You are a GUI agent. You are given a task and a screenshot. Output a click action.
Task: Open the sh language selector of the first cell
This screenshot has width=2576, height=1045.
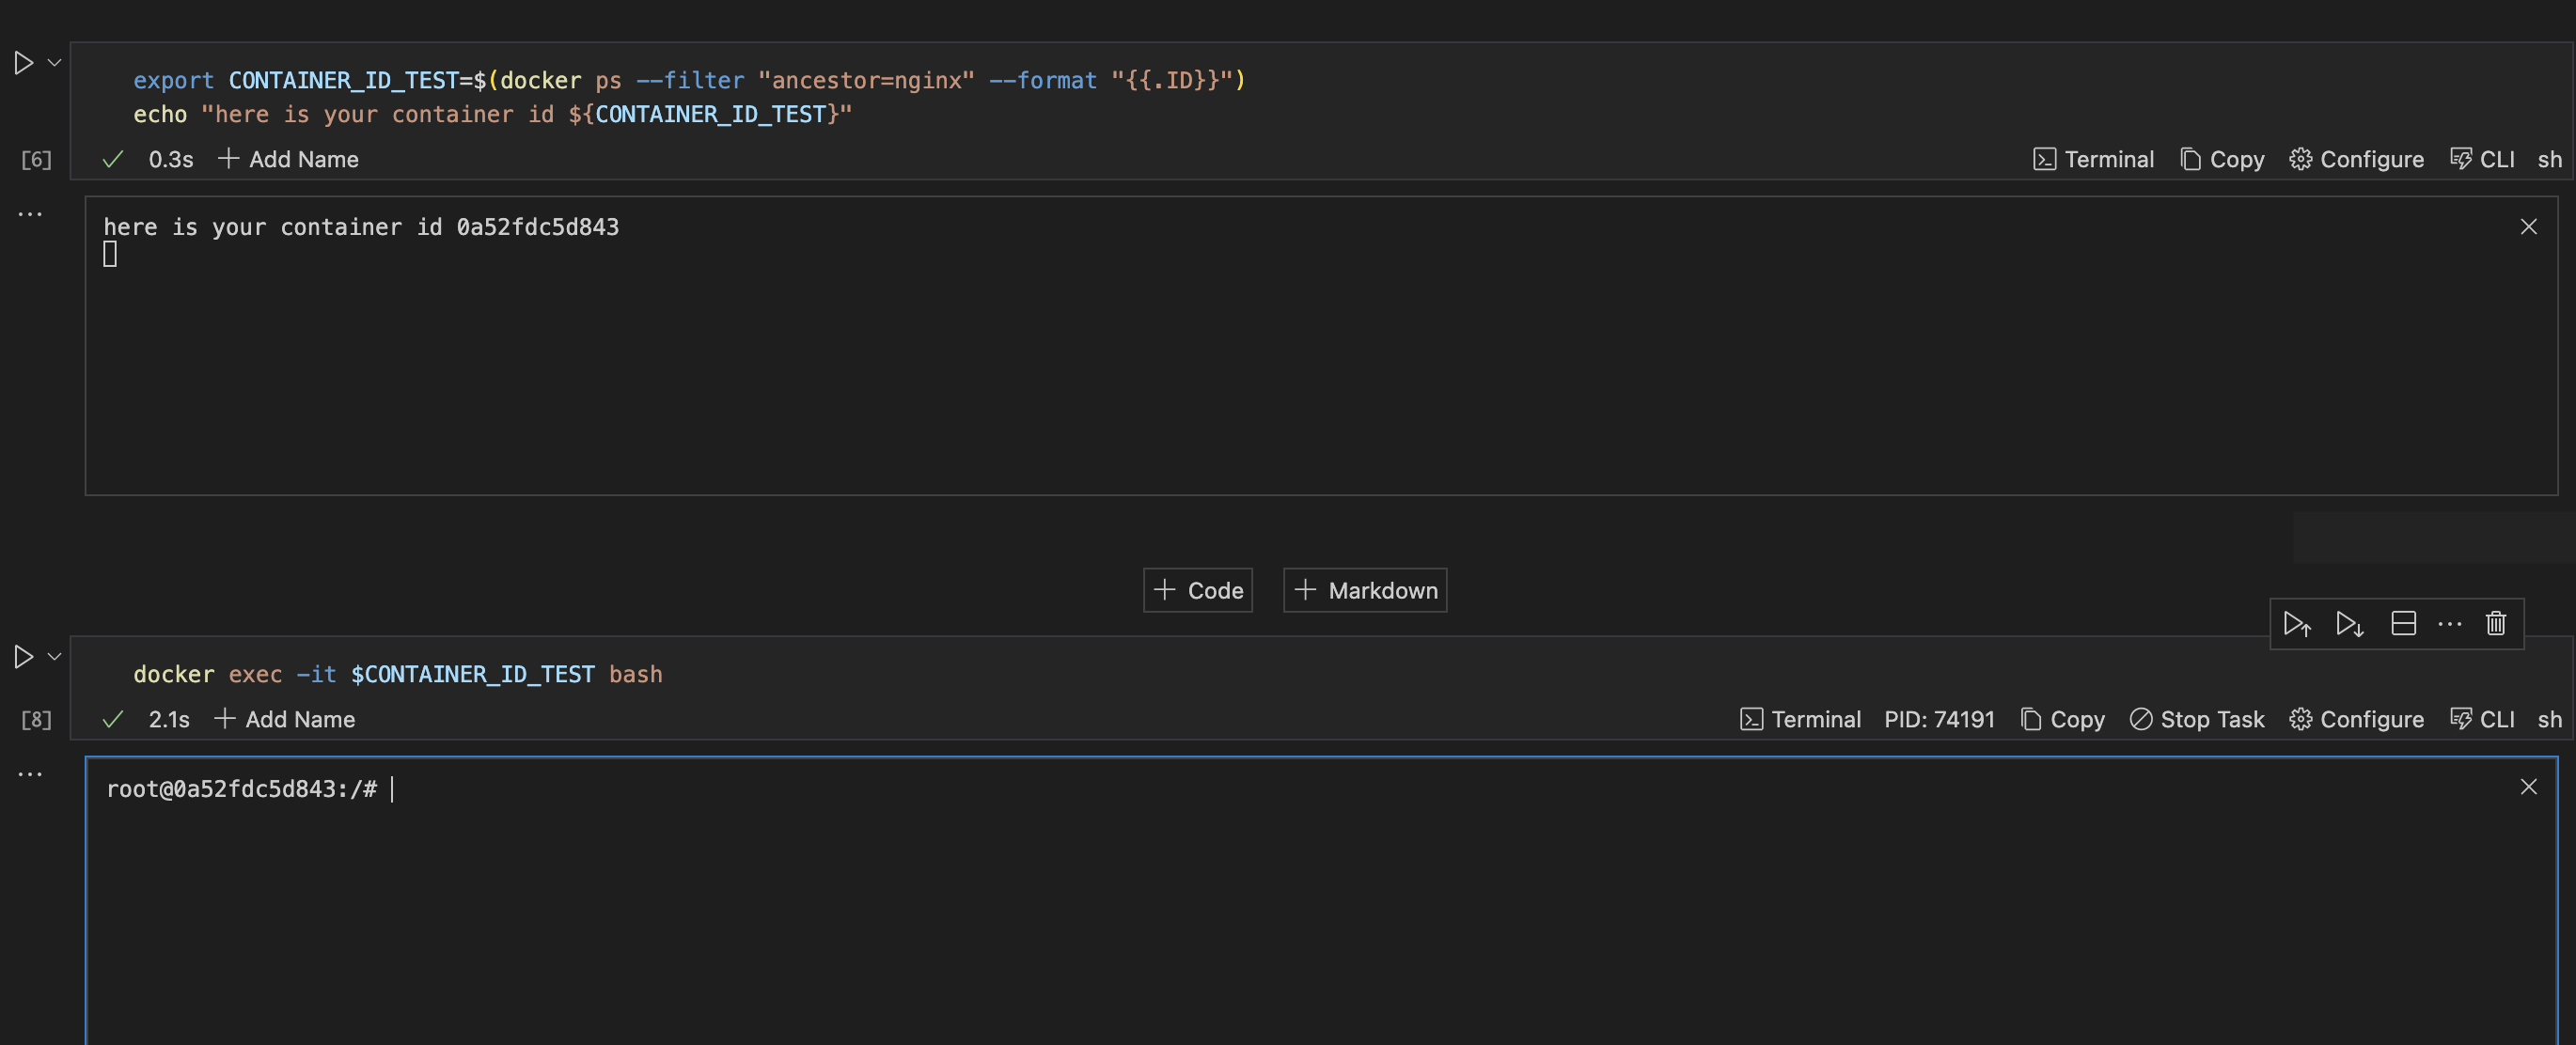click(x=2550, y=159)
